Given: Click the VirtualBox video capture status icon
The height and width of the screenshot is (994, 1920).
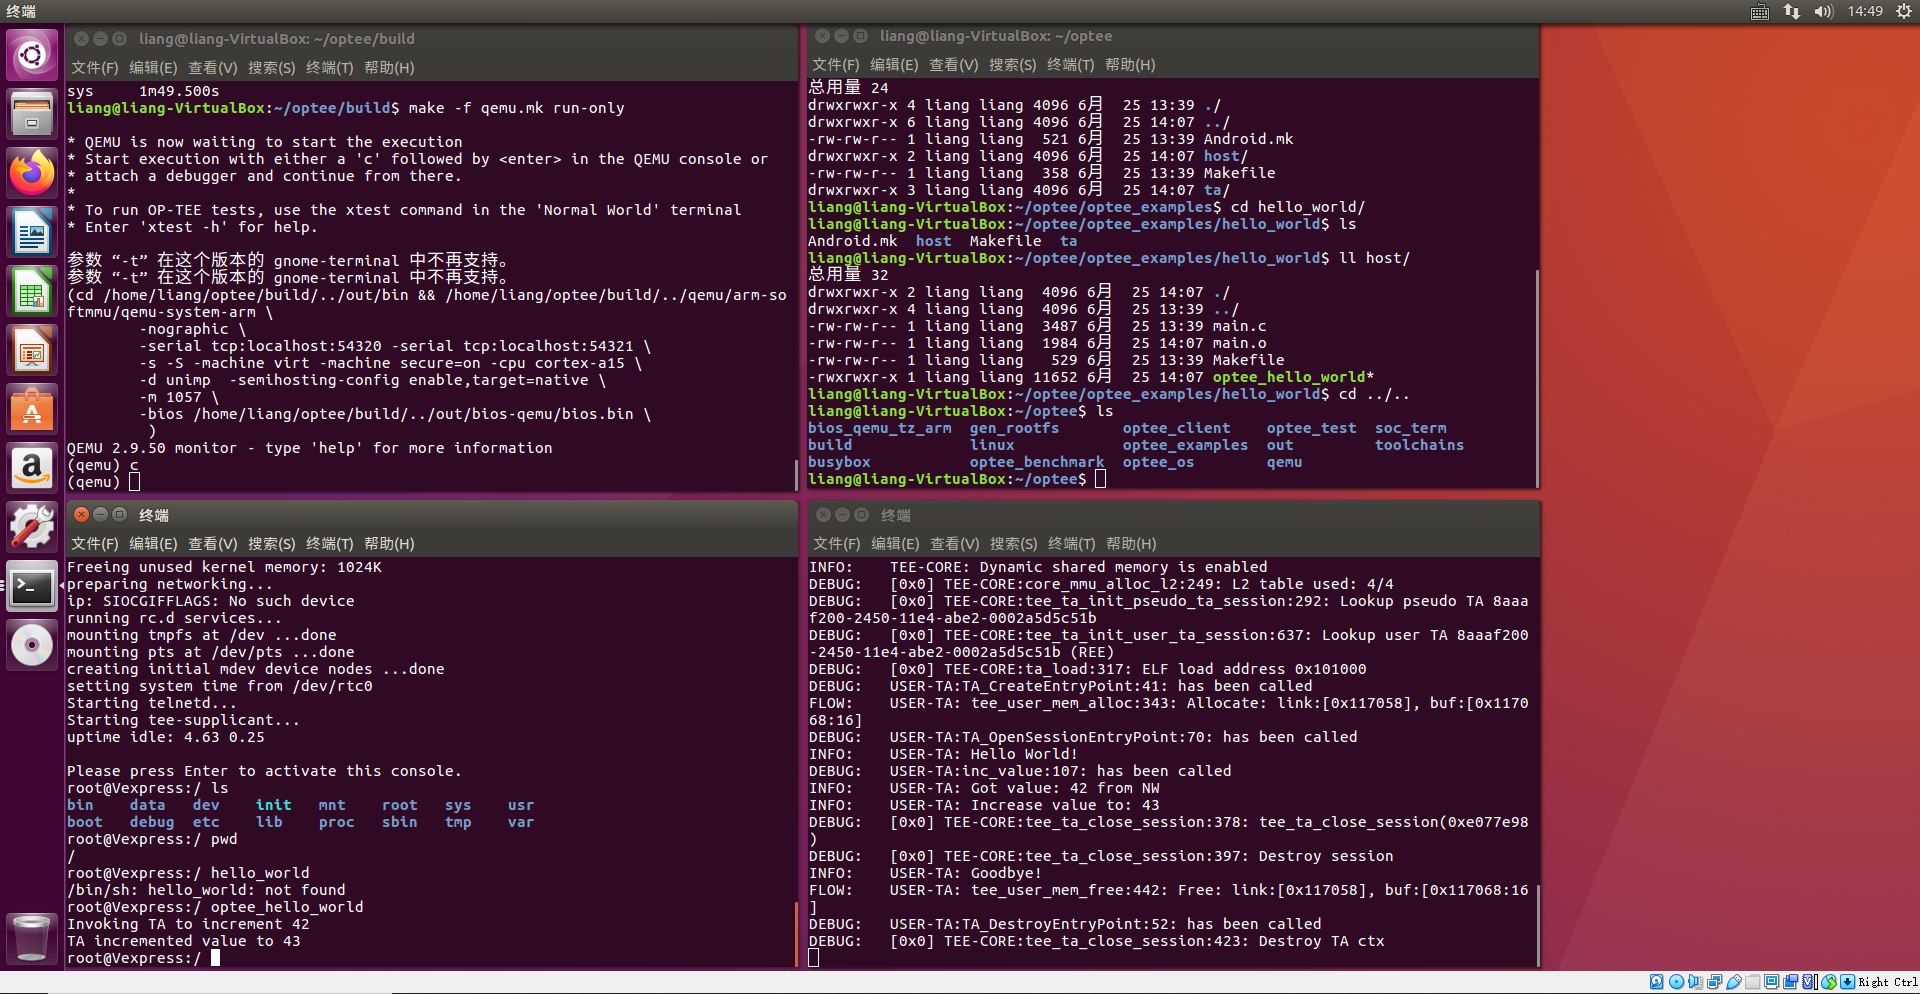Looking at the screenshot, I should (1790, 982).
